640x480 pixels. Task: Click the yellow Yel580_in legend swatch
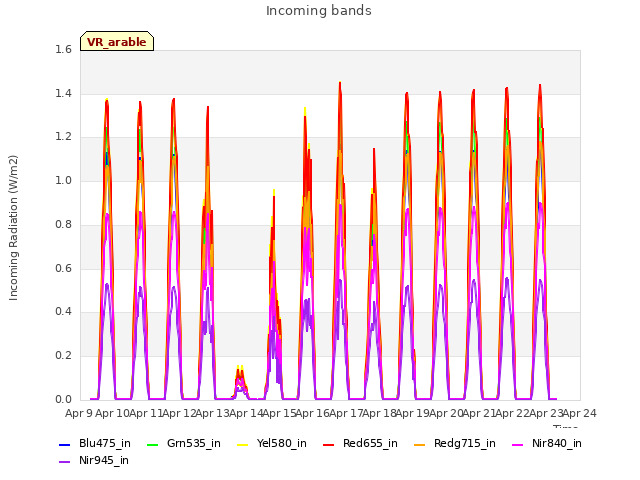pyautogui.click(x=242, y=444)
